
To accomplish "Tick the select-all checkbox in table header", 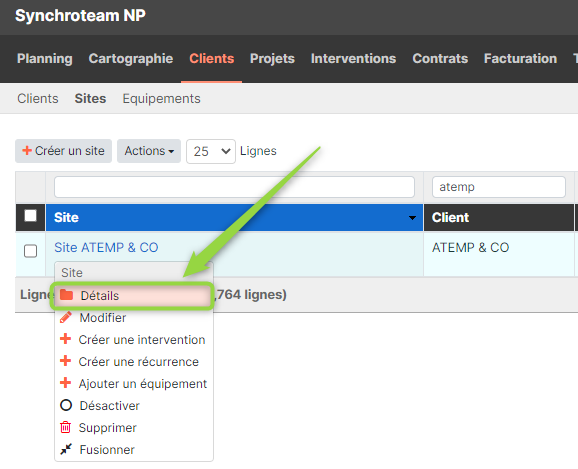I will tap(30, 216).
